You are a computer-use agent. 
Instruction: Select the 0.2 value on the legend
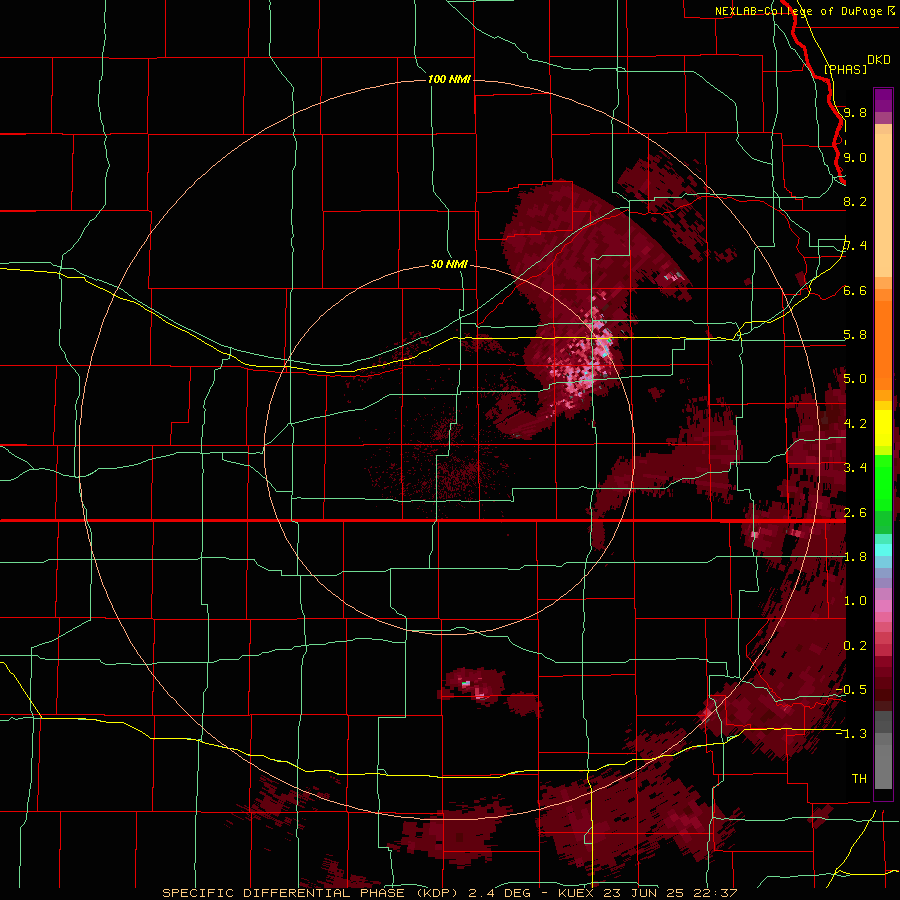click(855, 646)
